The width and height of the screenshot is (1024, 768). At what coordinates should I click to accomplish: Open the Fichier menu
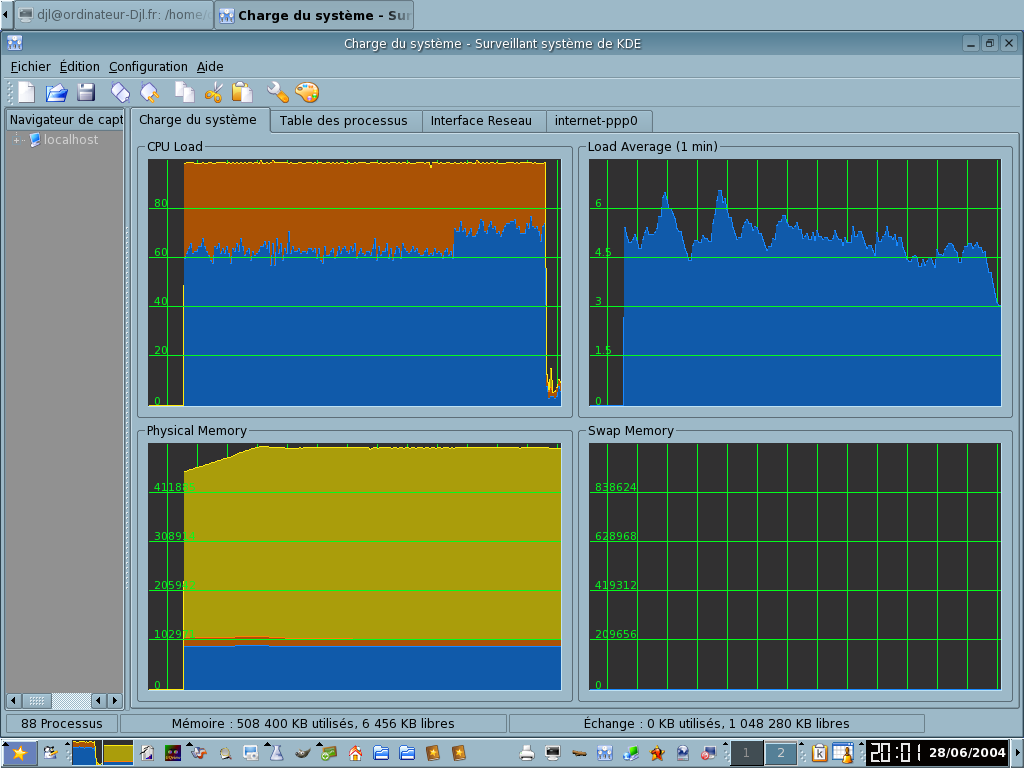point(30,67)
